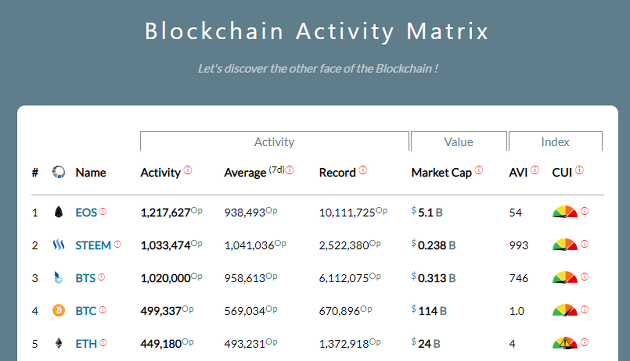The image size is (630, 361).
Task: Click info icon next to EOS name
Action: [103, 211]
